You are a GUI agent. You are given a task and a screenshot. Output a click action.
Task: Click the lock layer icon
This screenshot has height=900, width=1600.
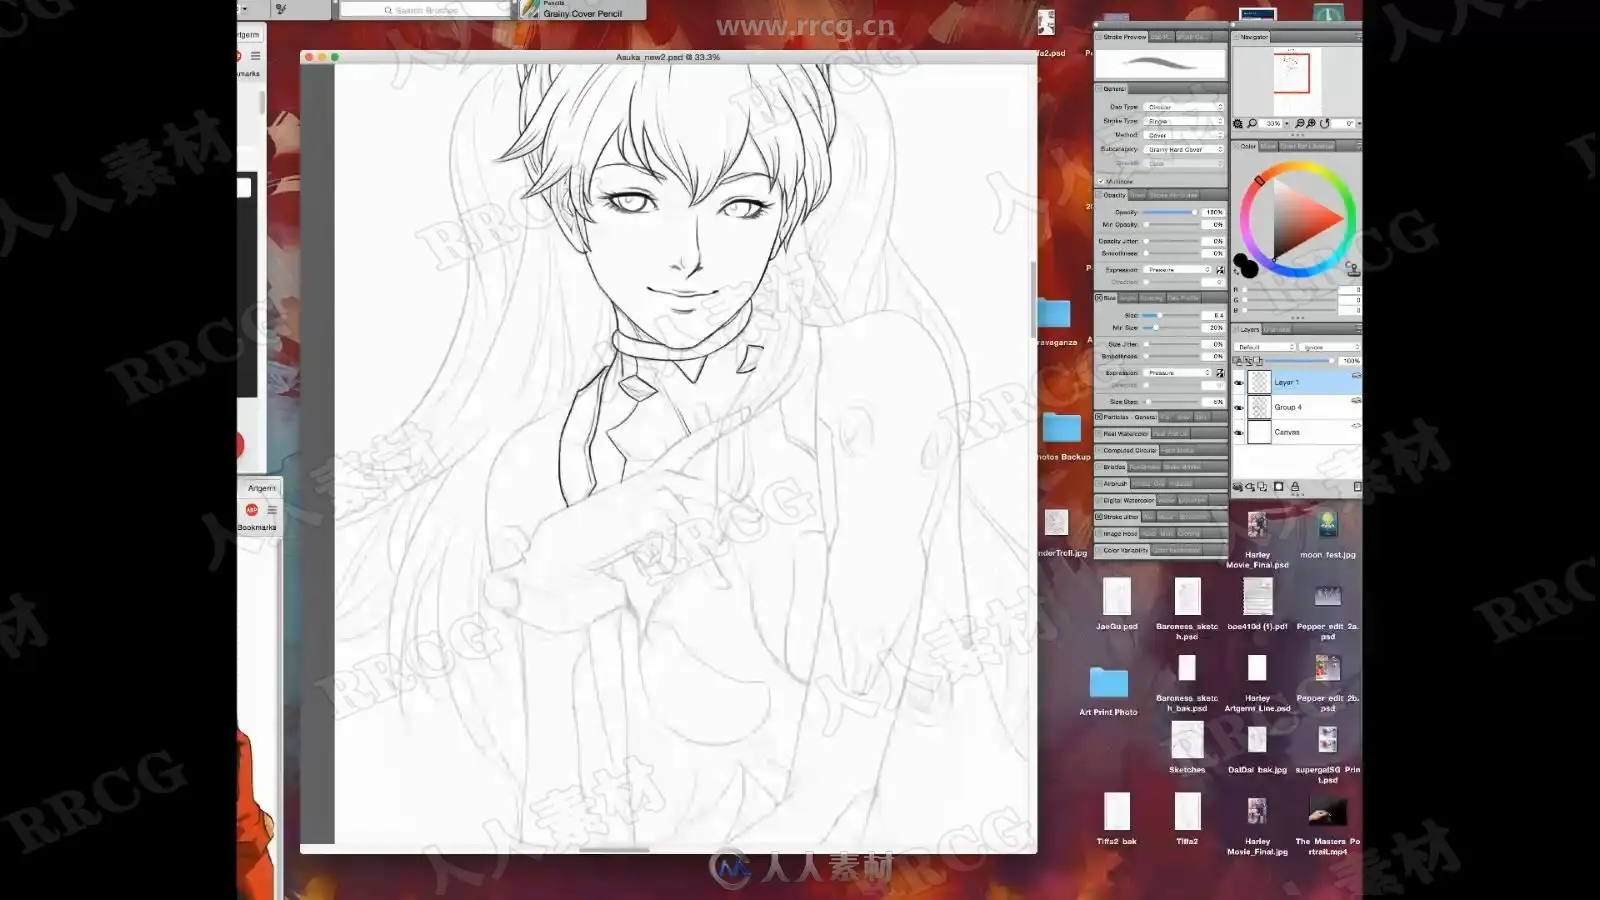(1295, 487)
